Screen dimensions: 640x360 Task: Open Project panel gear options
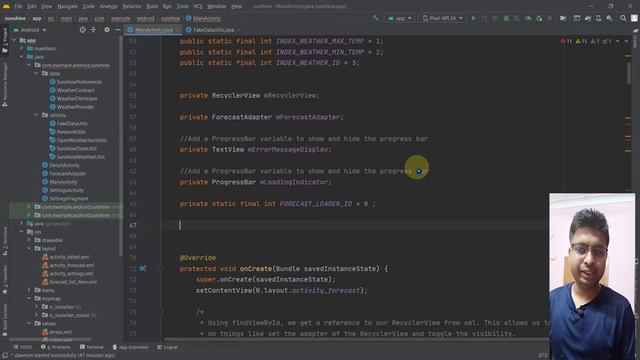tap(107, 30)
